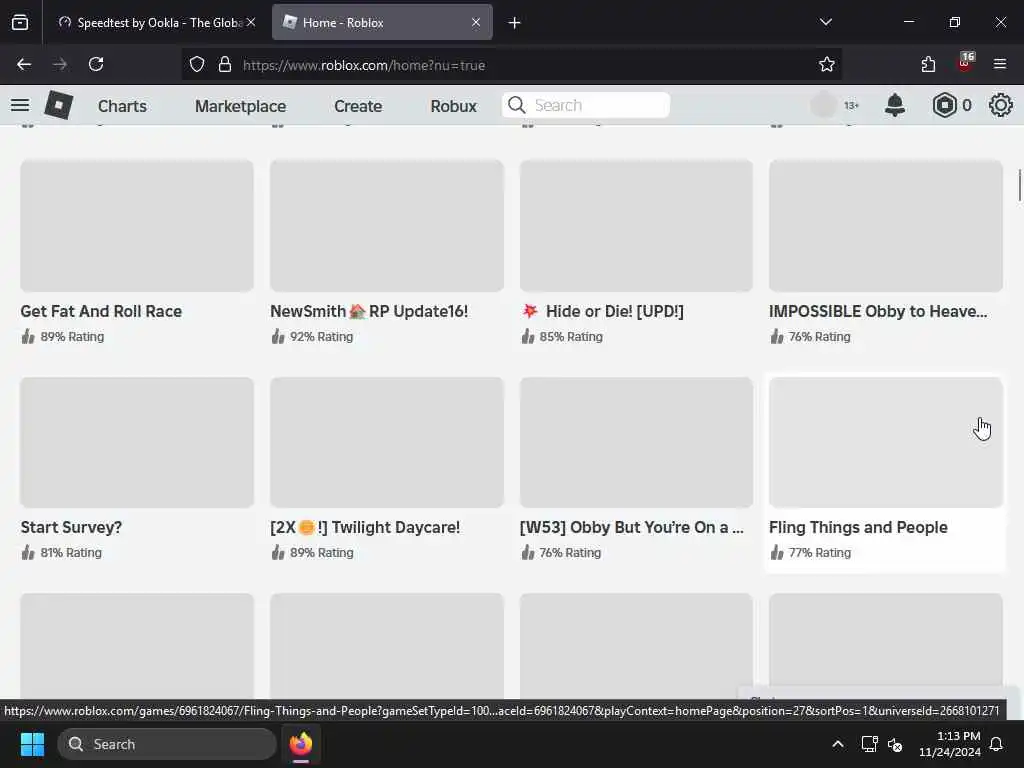
Task: Open the tracking protection shield icon
Action: [x=197, y=65]
